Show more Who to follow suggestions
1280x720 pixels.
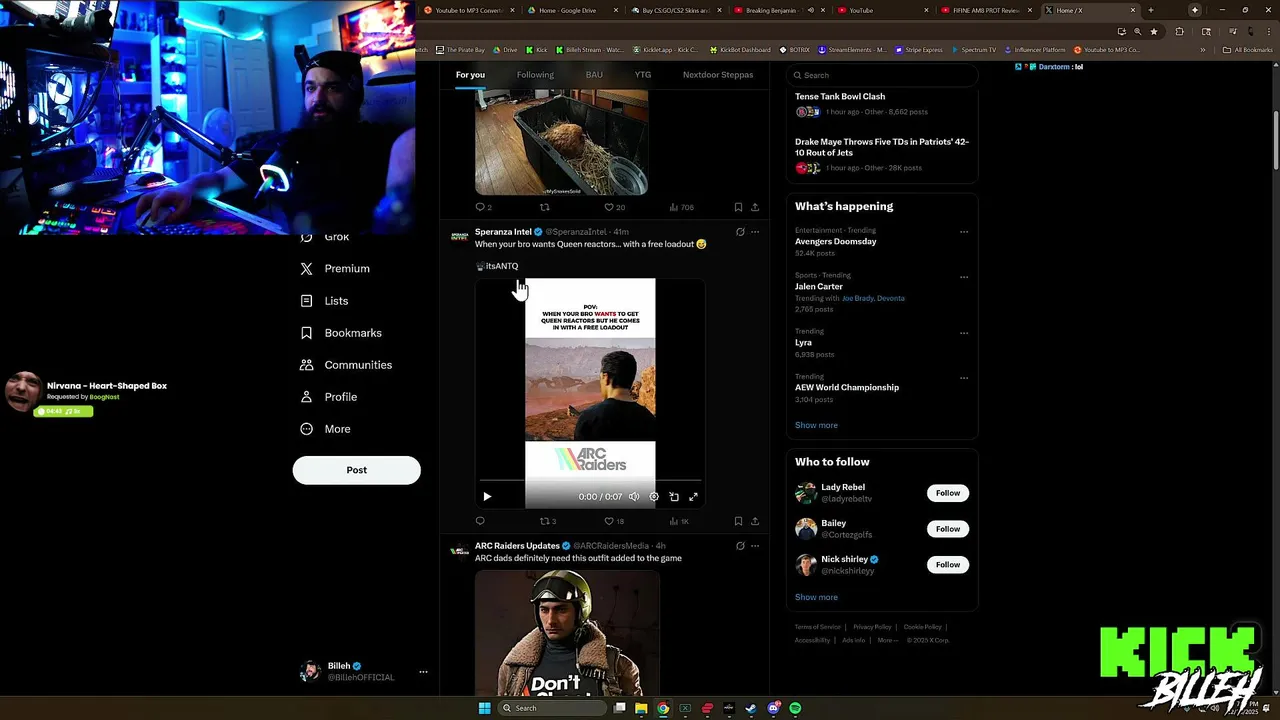click(816, 597)
